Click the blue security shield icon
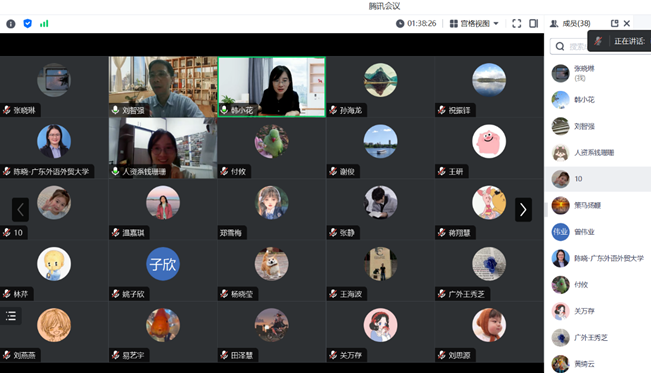 click(x=27, y=24)
